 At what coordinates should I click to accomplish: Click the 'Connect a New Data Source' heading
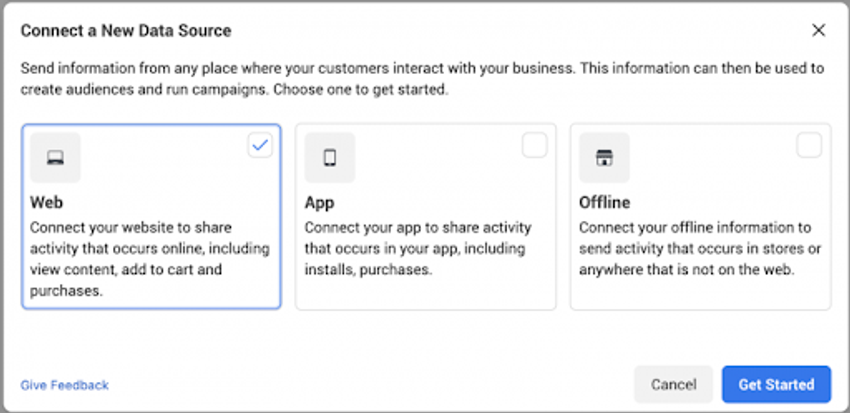(126, 30)
